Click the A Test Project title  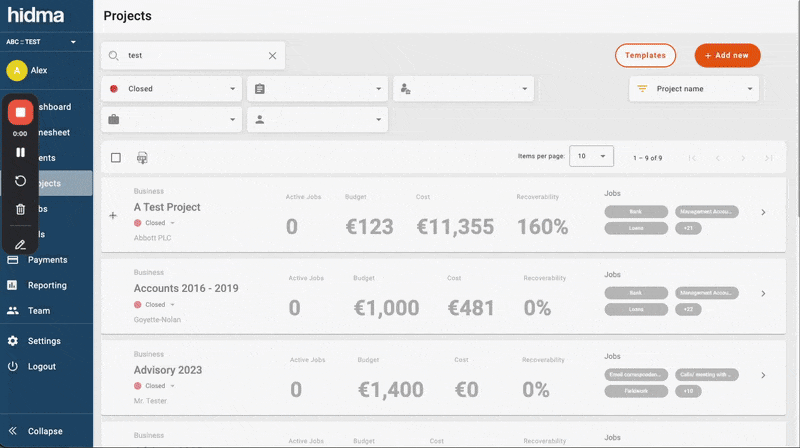167,207
